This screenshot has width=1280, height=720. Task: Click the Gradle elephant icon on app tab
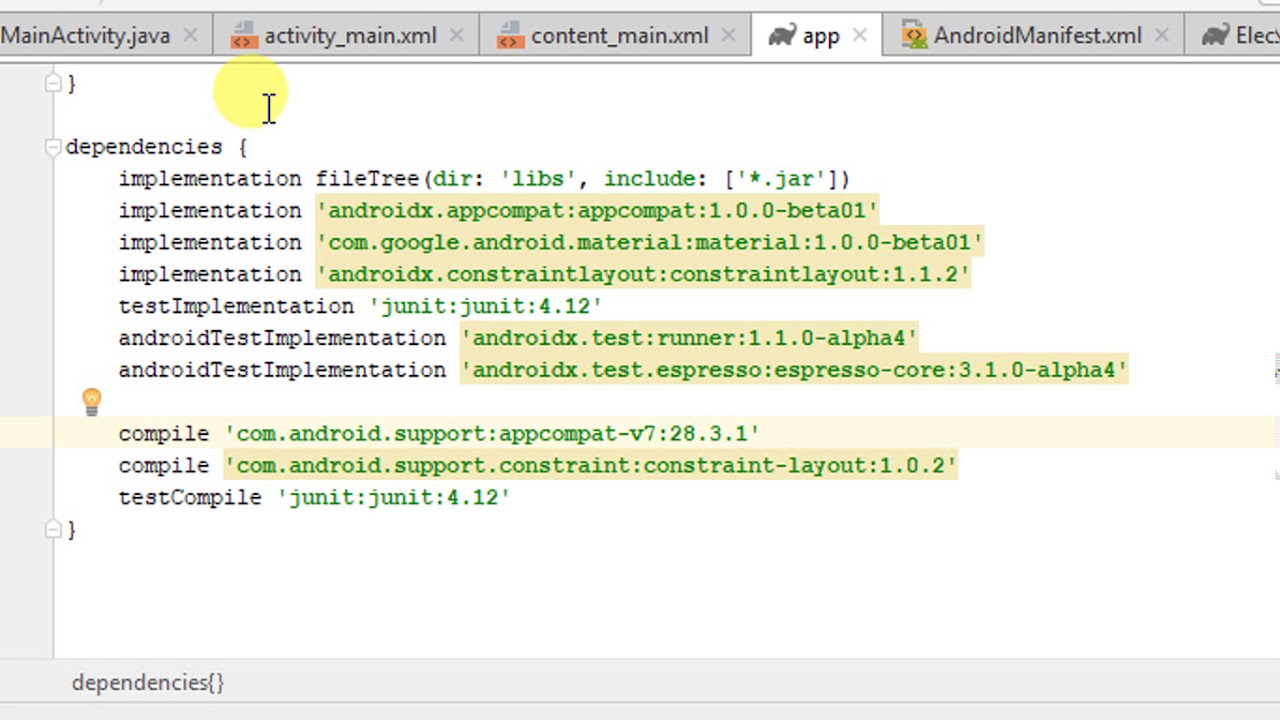click(x=782, y=36)
